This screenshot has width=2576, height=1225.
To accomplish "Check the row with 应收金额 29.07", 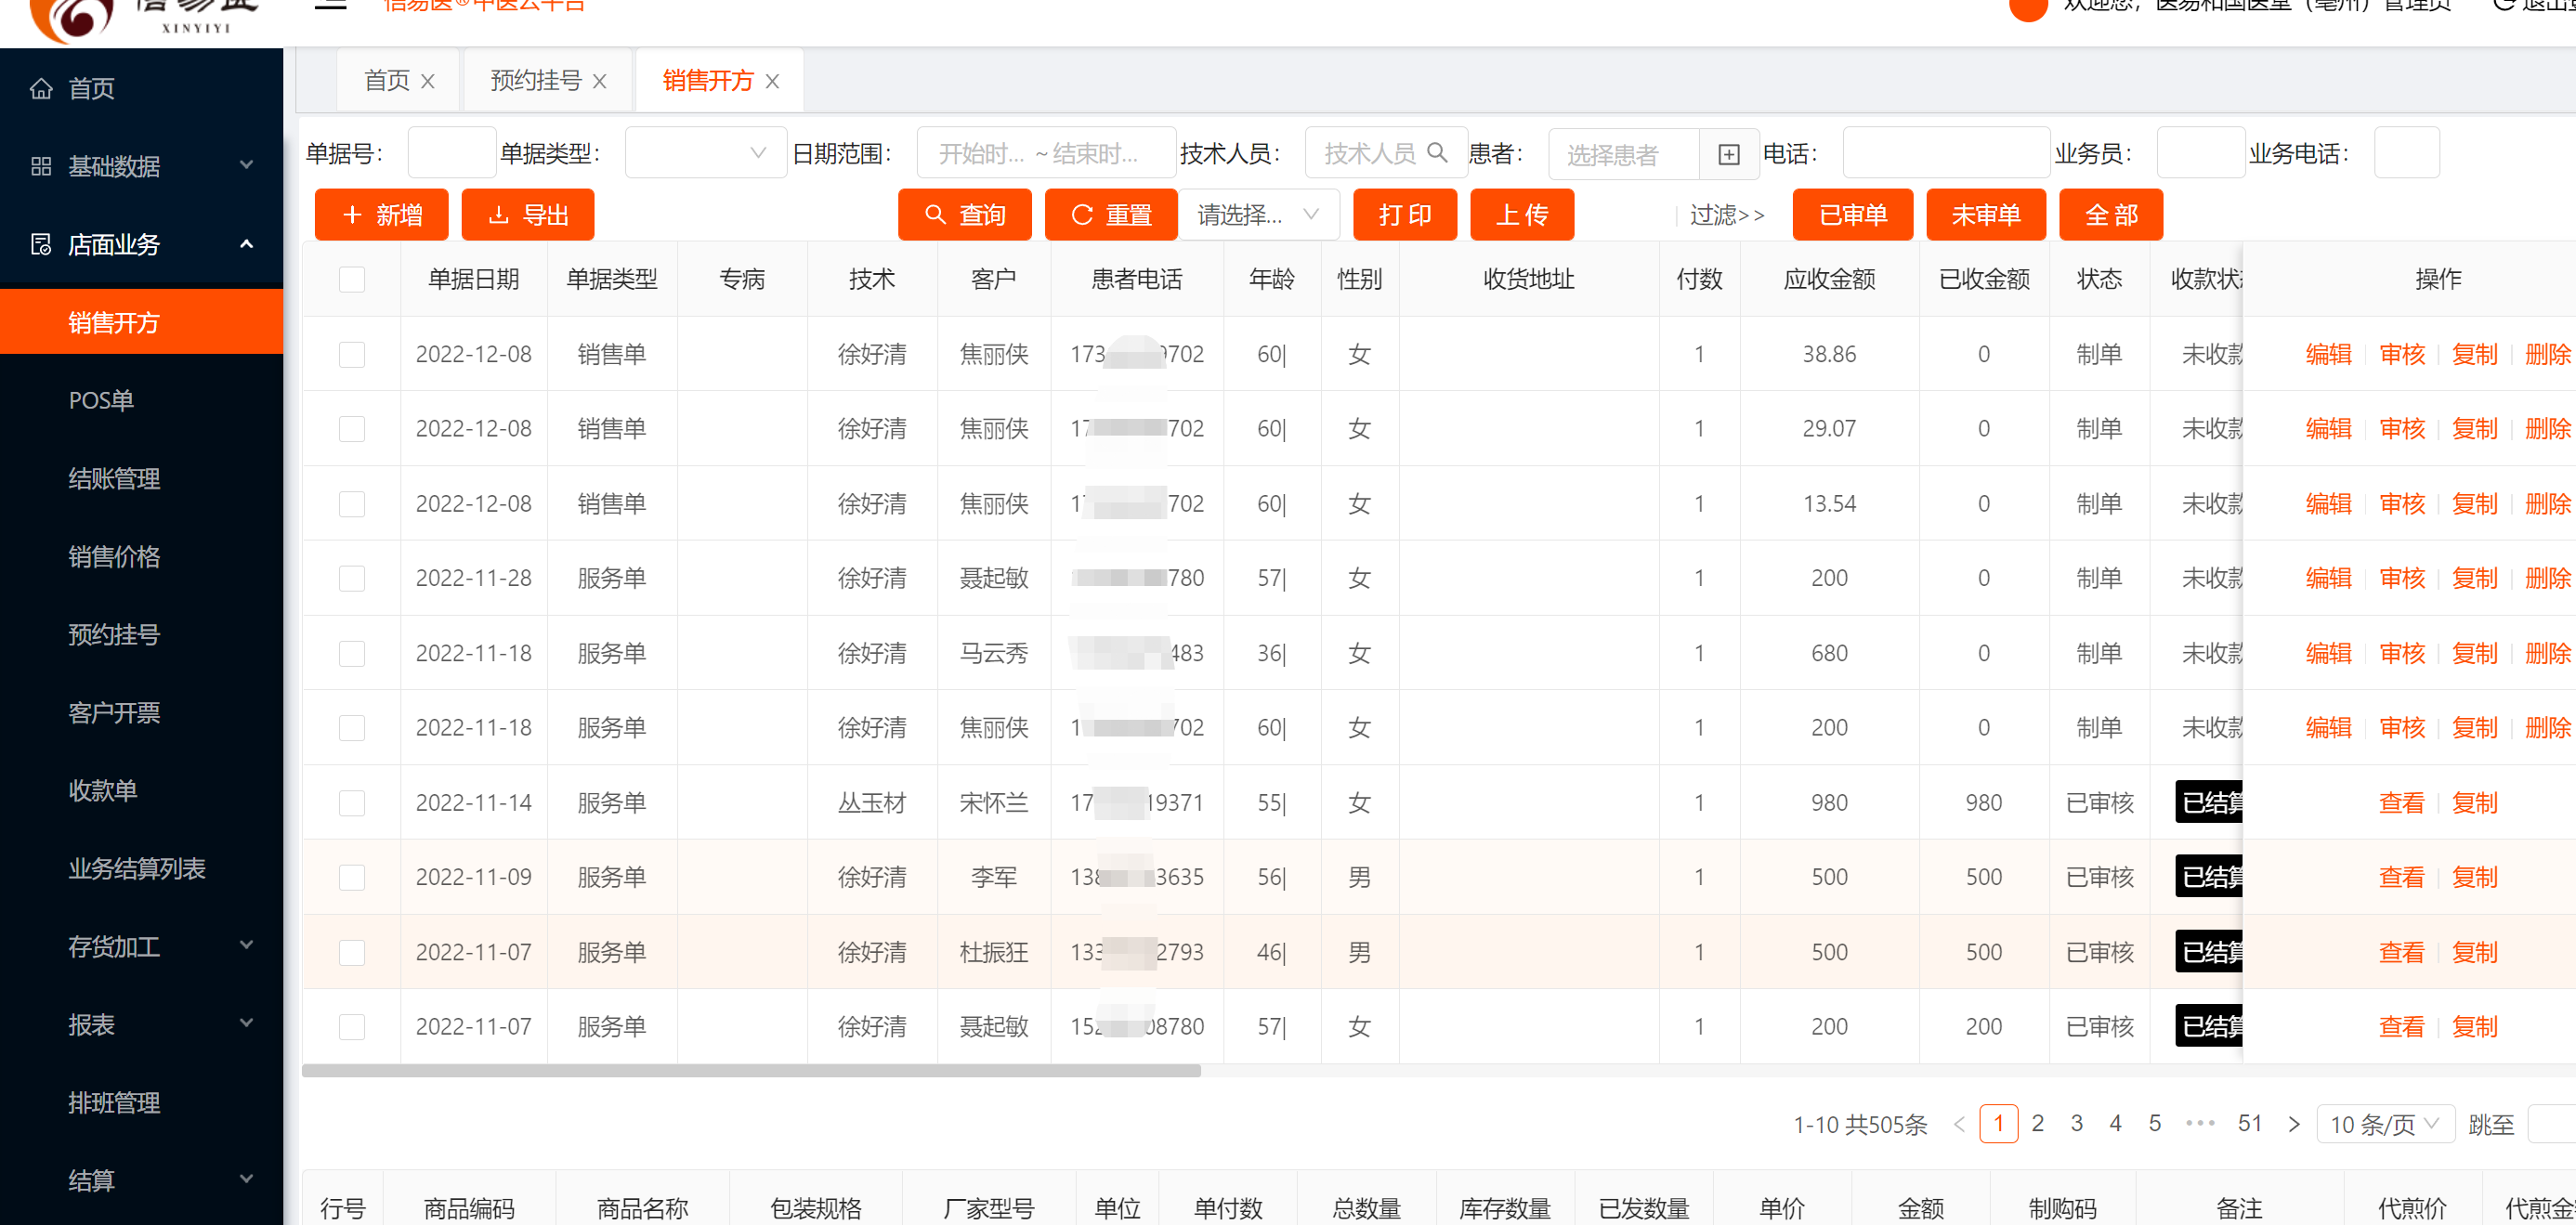I will pyautogui.click(x=352, y=429).
